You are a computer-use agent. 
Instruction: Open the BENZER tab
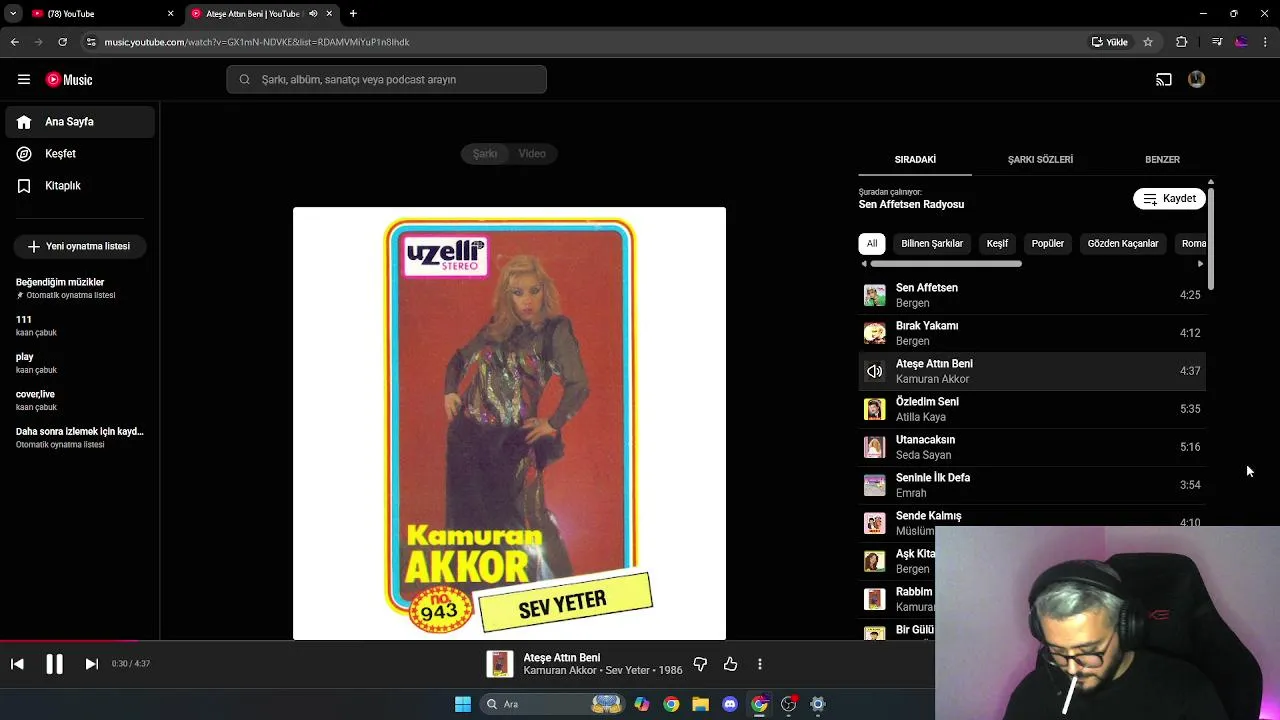coord(1162,160)
